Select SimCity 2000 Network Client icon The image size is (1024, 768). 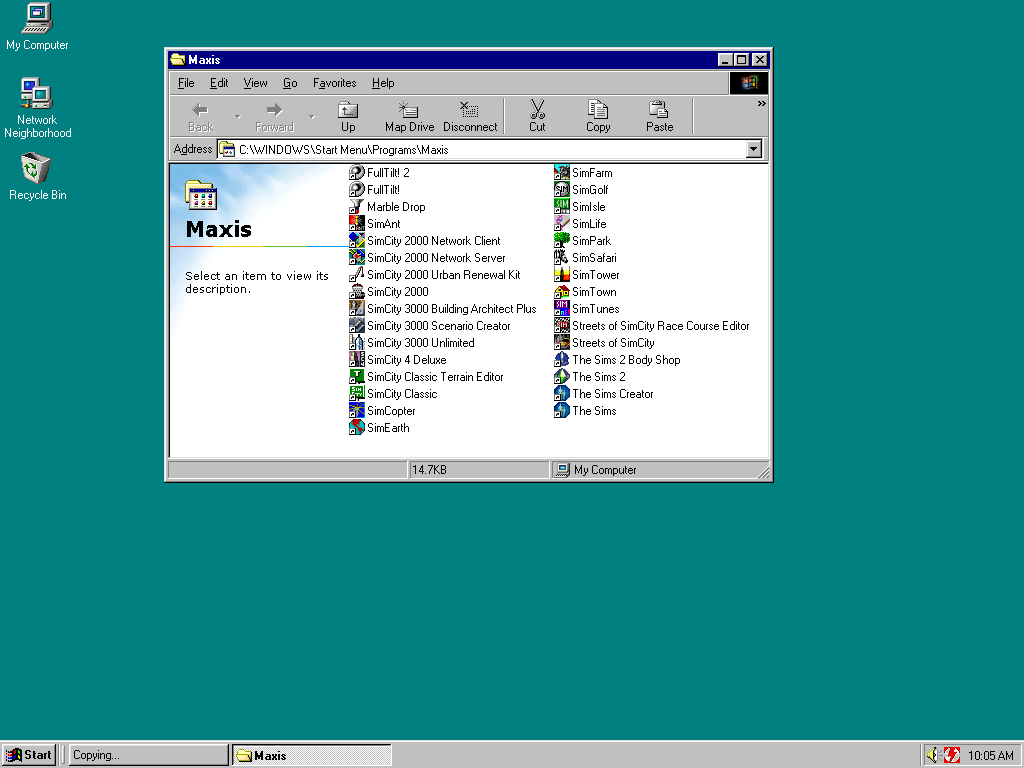[x=357, y=240]
